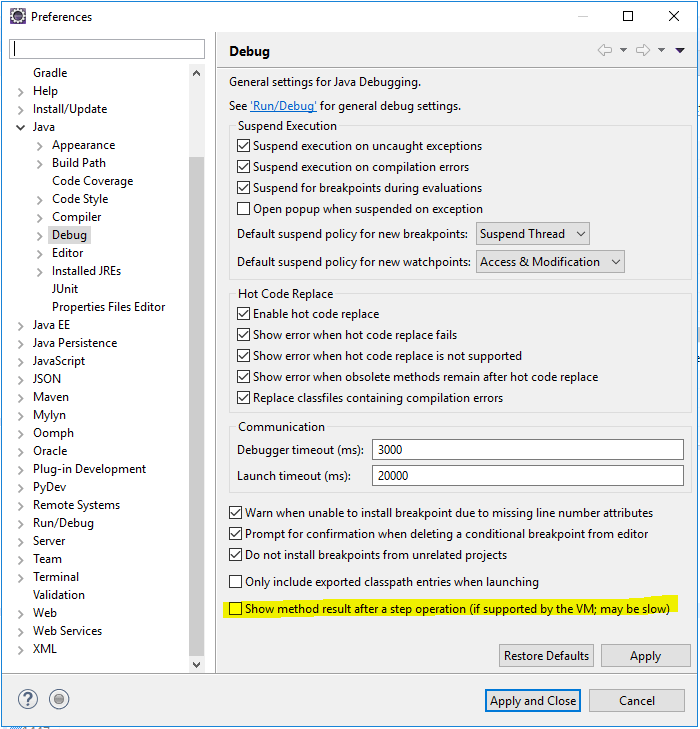Expand the Installed JREs node

pyautogui.click(x=40, y=272)
